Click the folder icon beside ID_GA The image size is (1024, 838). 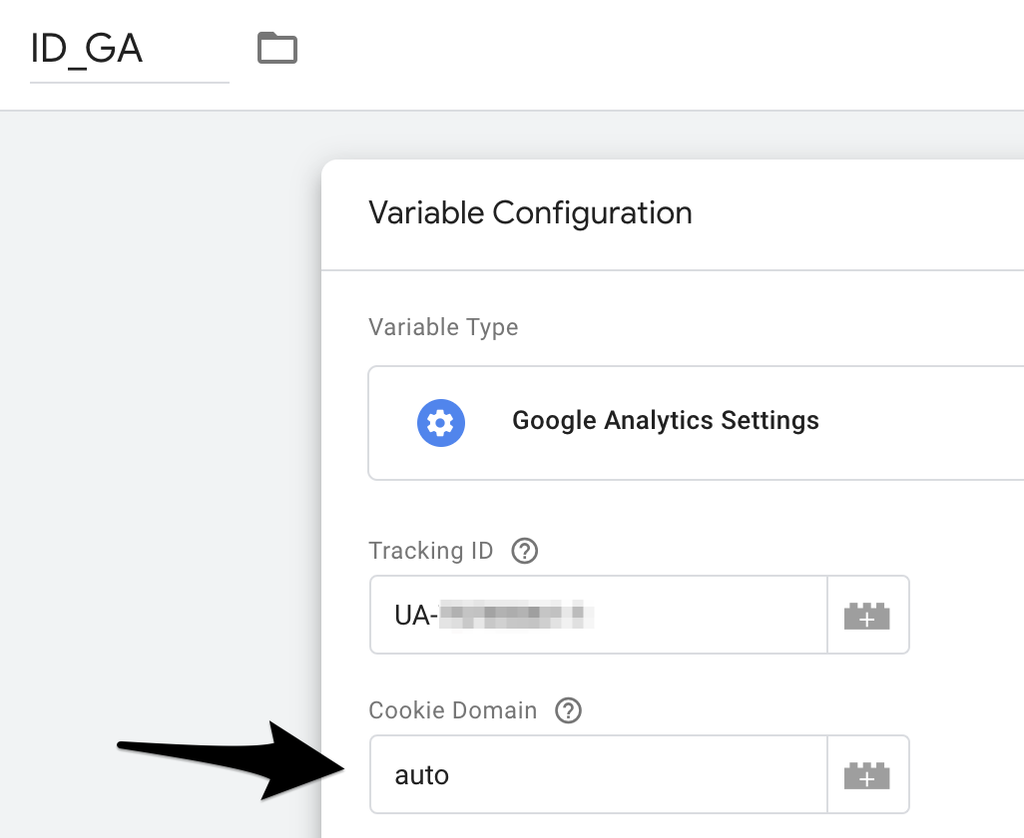278,48
